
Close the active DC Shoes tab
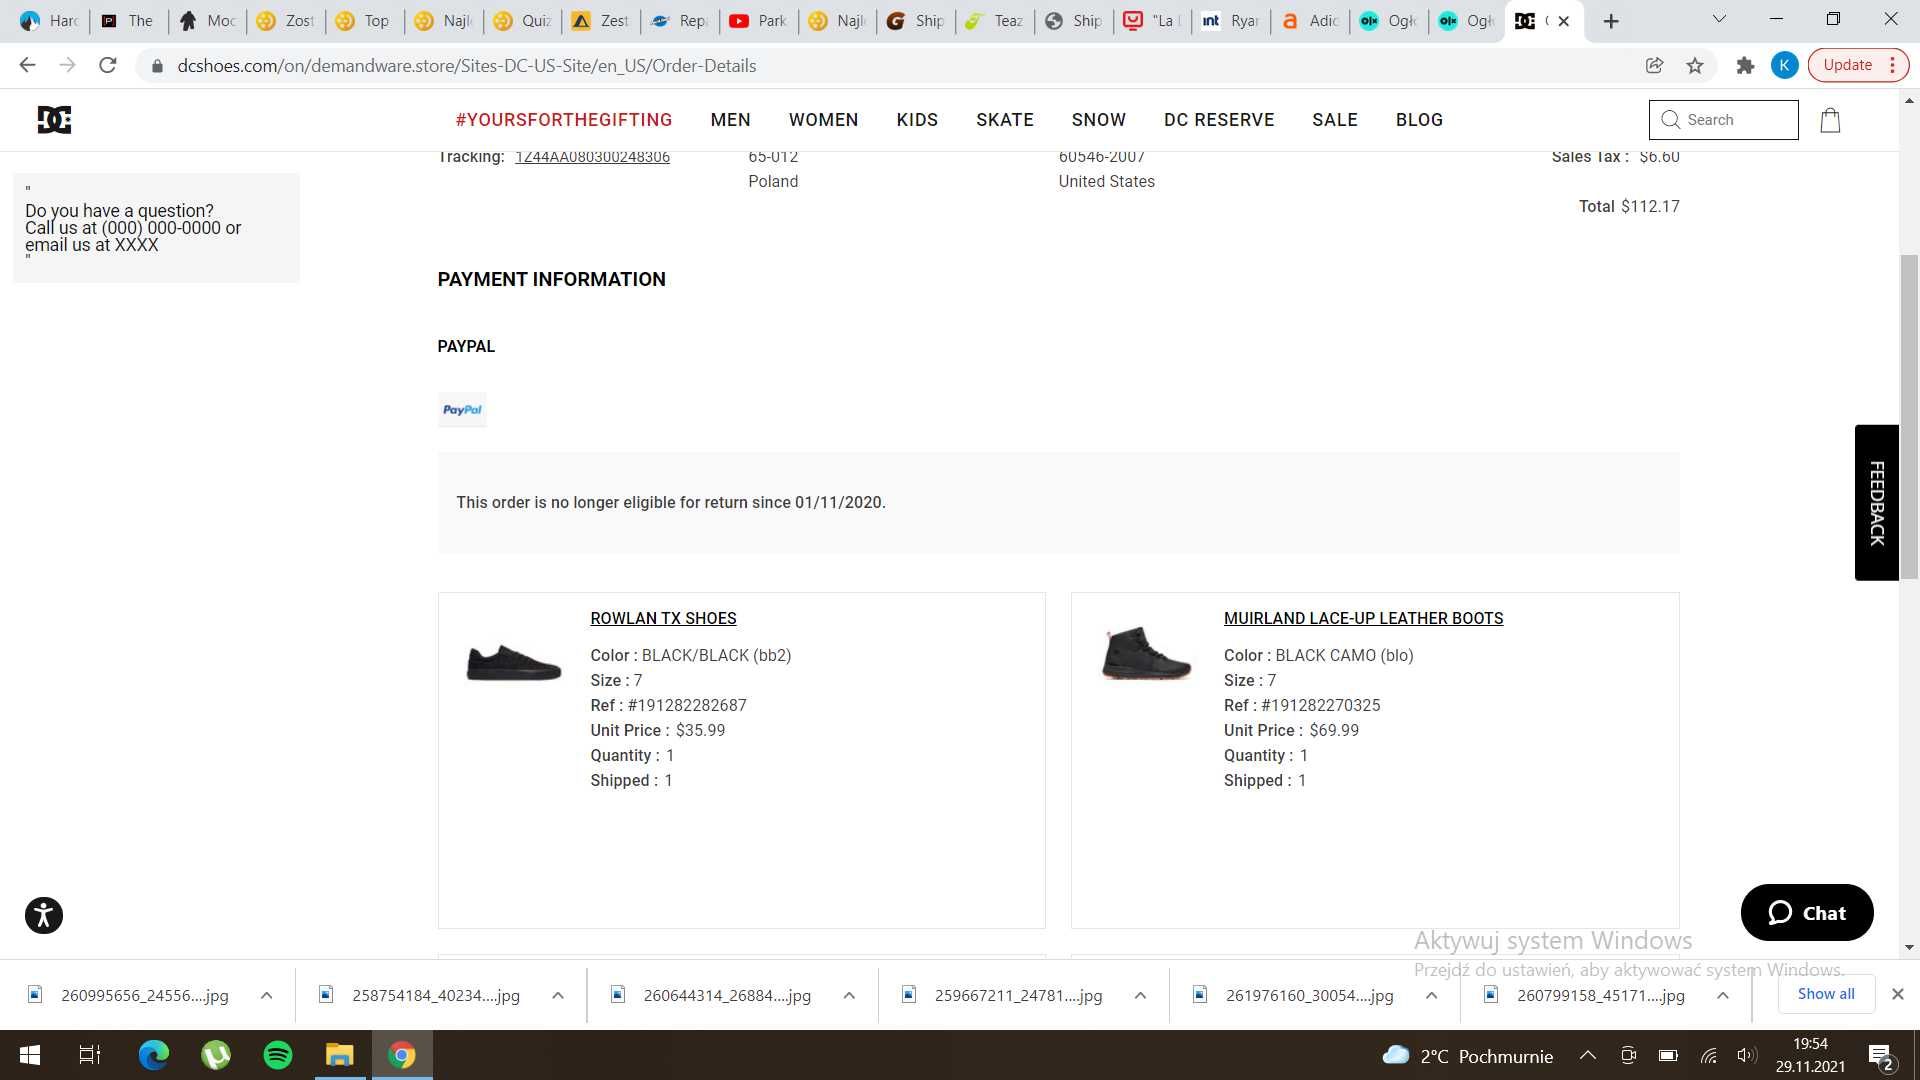click(x=1564, y=21)
